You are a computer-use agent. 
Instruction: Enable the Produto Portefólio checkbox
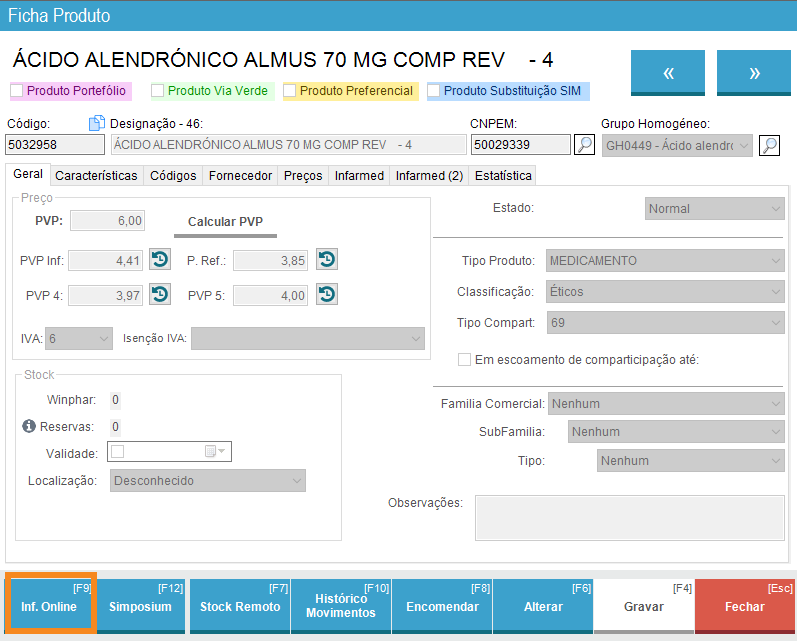(17, 91)
